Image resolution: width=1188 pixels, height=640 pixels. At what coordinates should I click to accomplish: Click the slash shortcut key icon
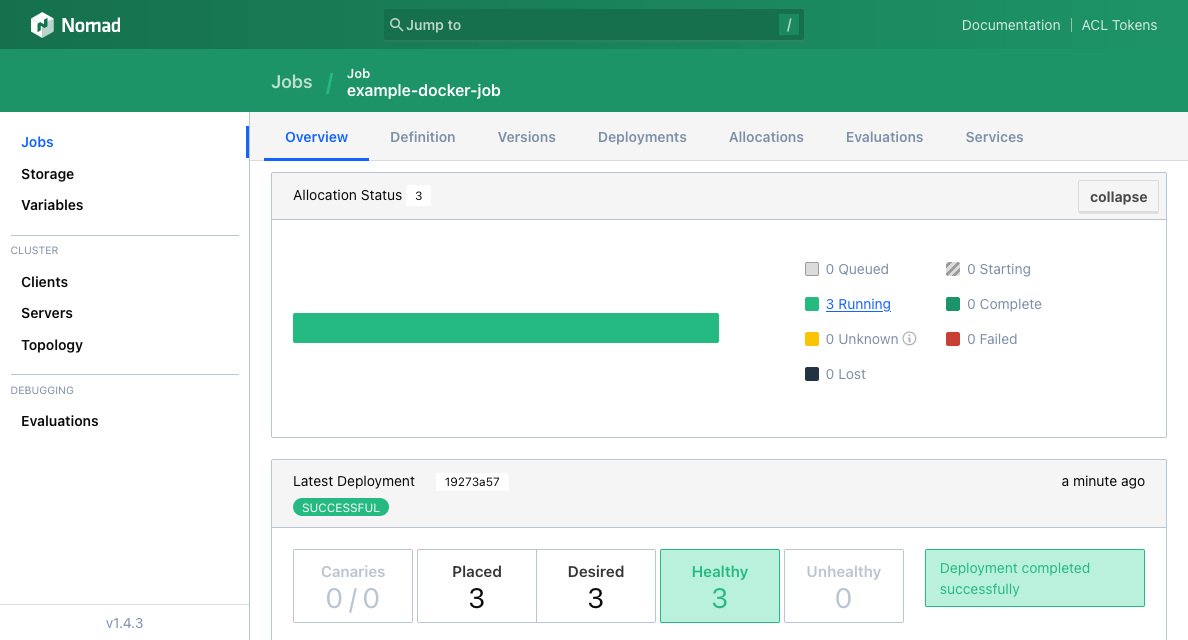(789, 25)
